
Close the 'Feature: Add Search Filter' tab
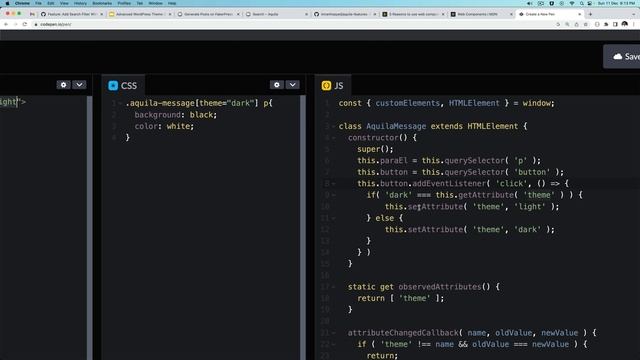(102, 14)
